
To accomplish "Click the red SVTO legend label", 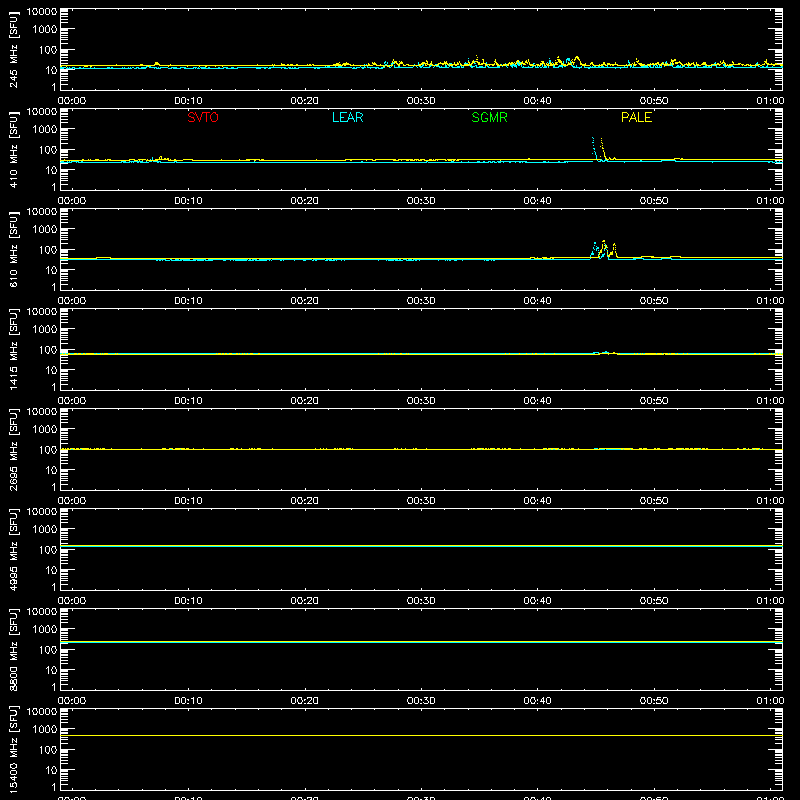I will click(x=203, y=117).
